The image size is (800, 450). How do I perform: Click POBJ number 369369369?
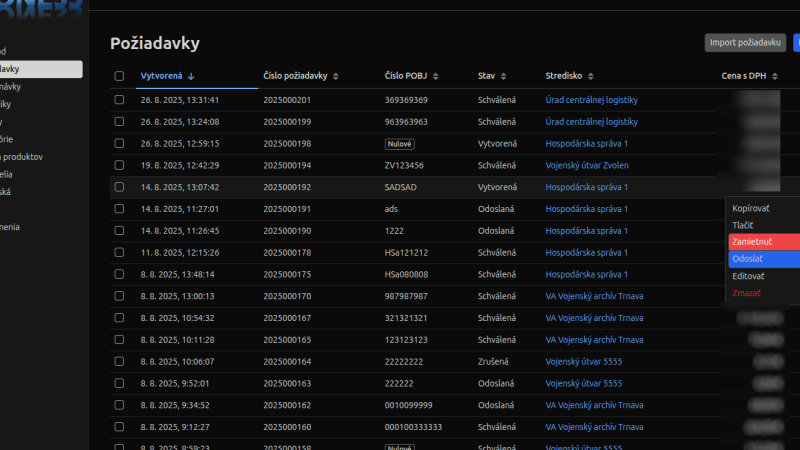click(406, 100)
